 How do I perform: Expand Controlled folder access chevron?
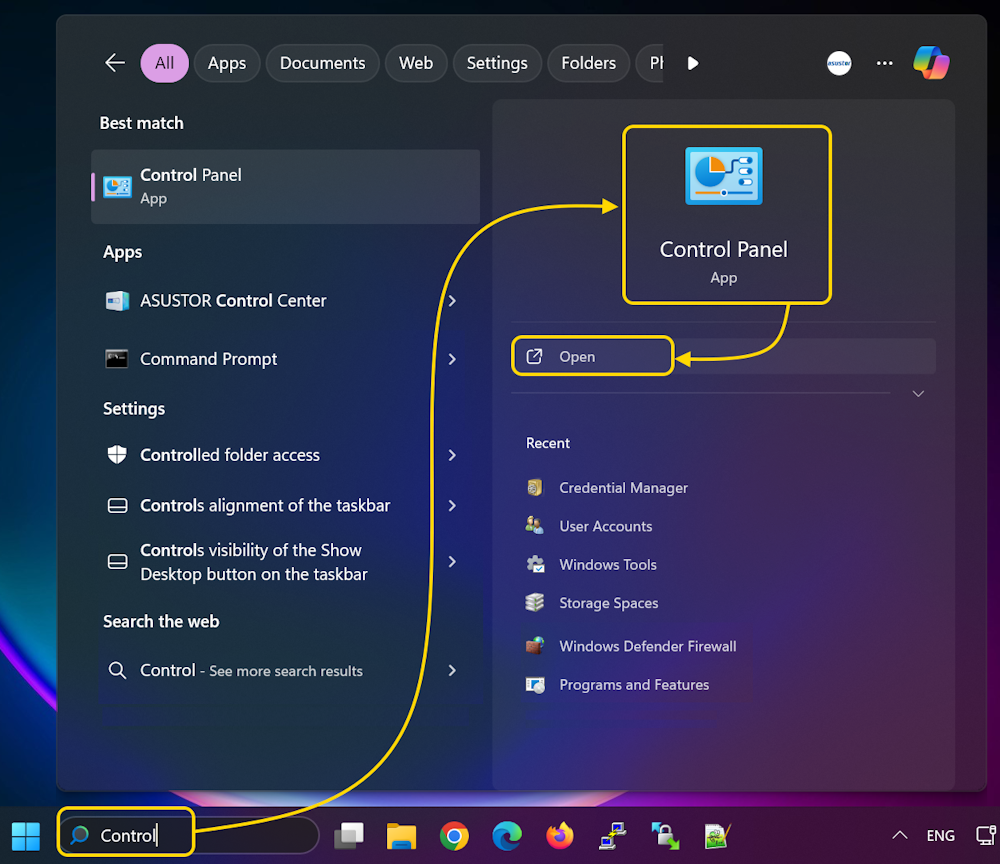click(452, 455)
